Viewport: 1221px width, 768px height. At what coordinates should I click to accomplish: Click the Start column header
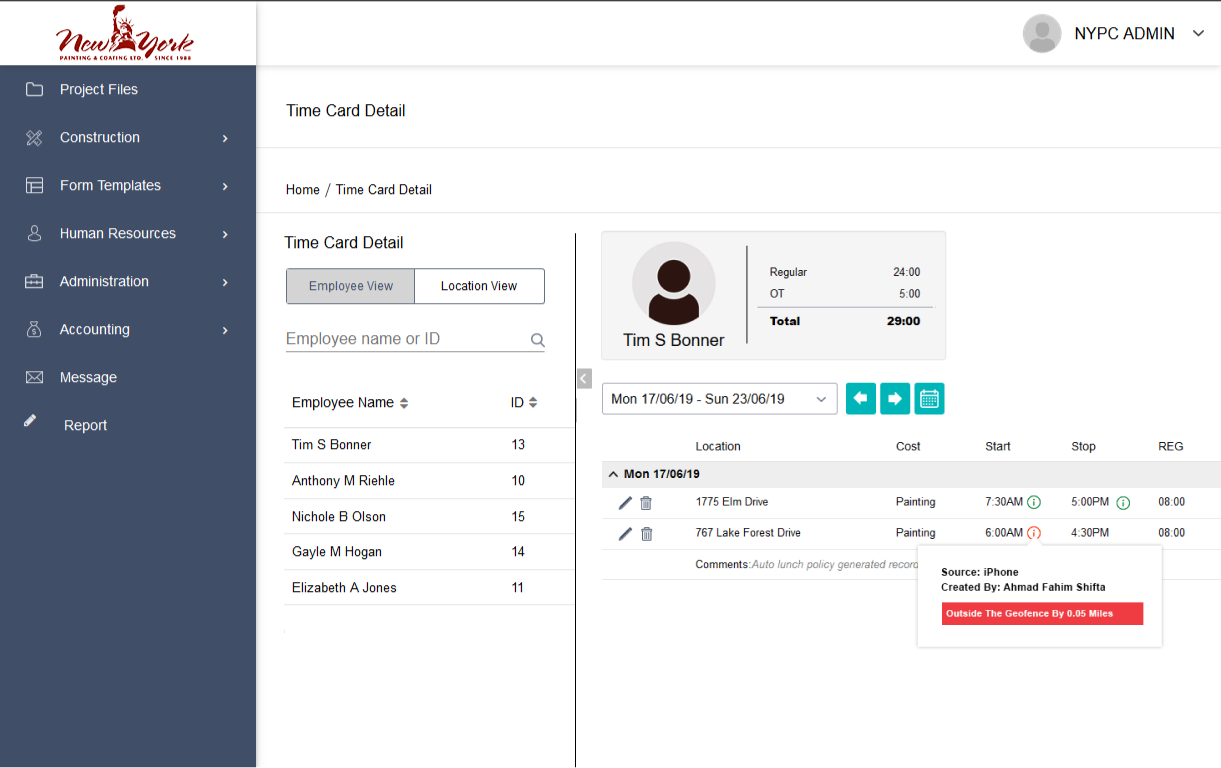tap(998, 446)
